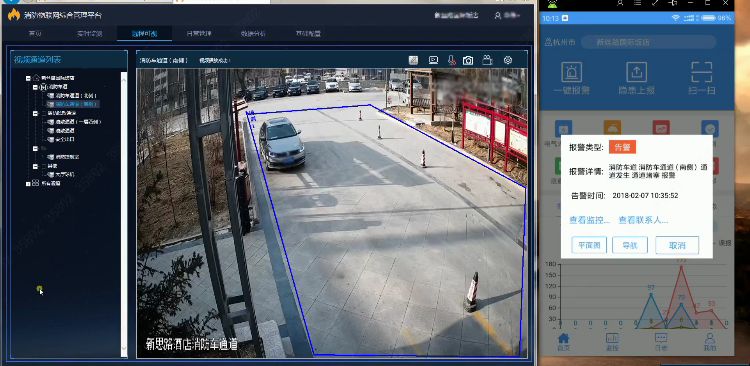
Task: Open the gear settings icon above video
Action: pyautogui.click(x=508, y=60)
